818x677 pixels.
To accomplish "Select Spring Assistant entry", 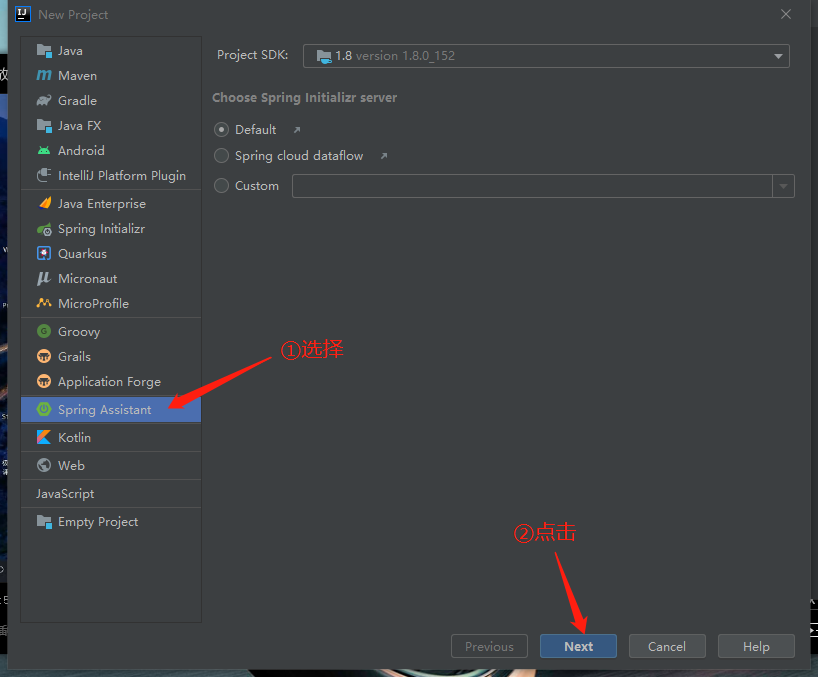I will pyautogui.click(x=111, y=409).
